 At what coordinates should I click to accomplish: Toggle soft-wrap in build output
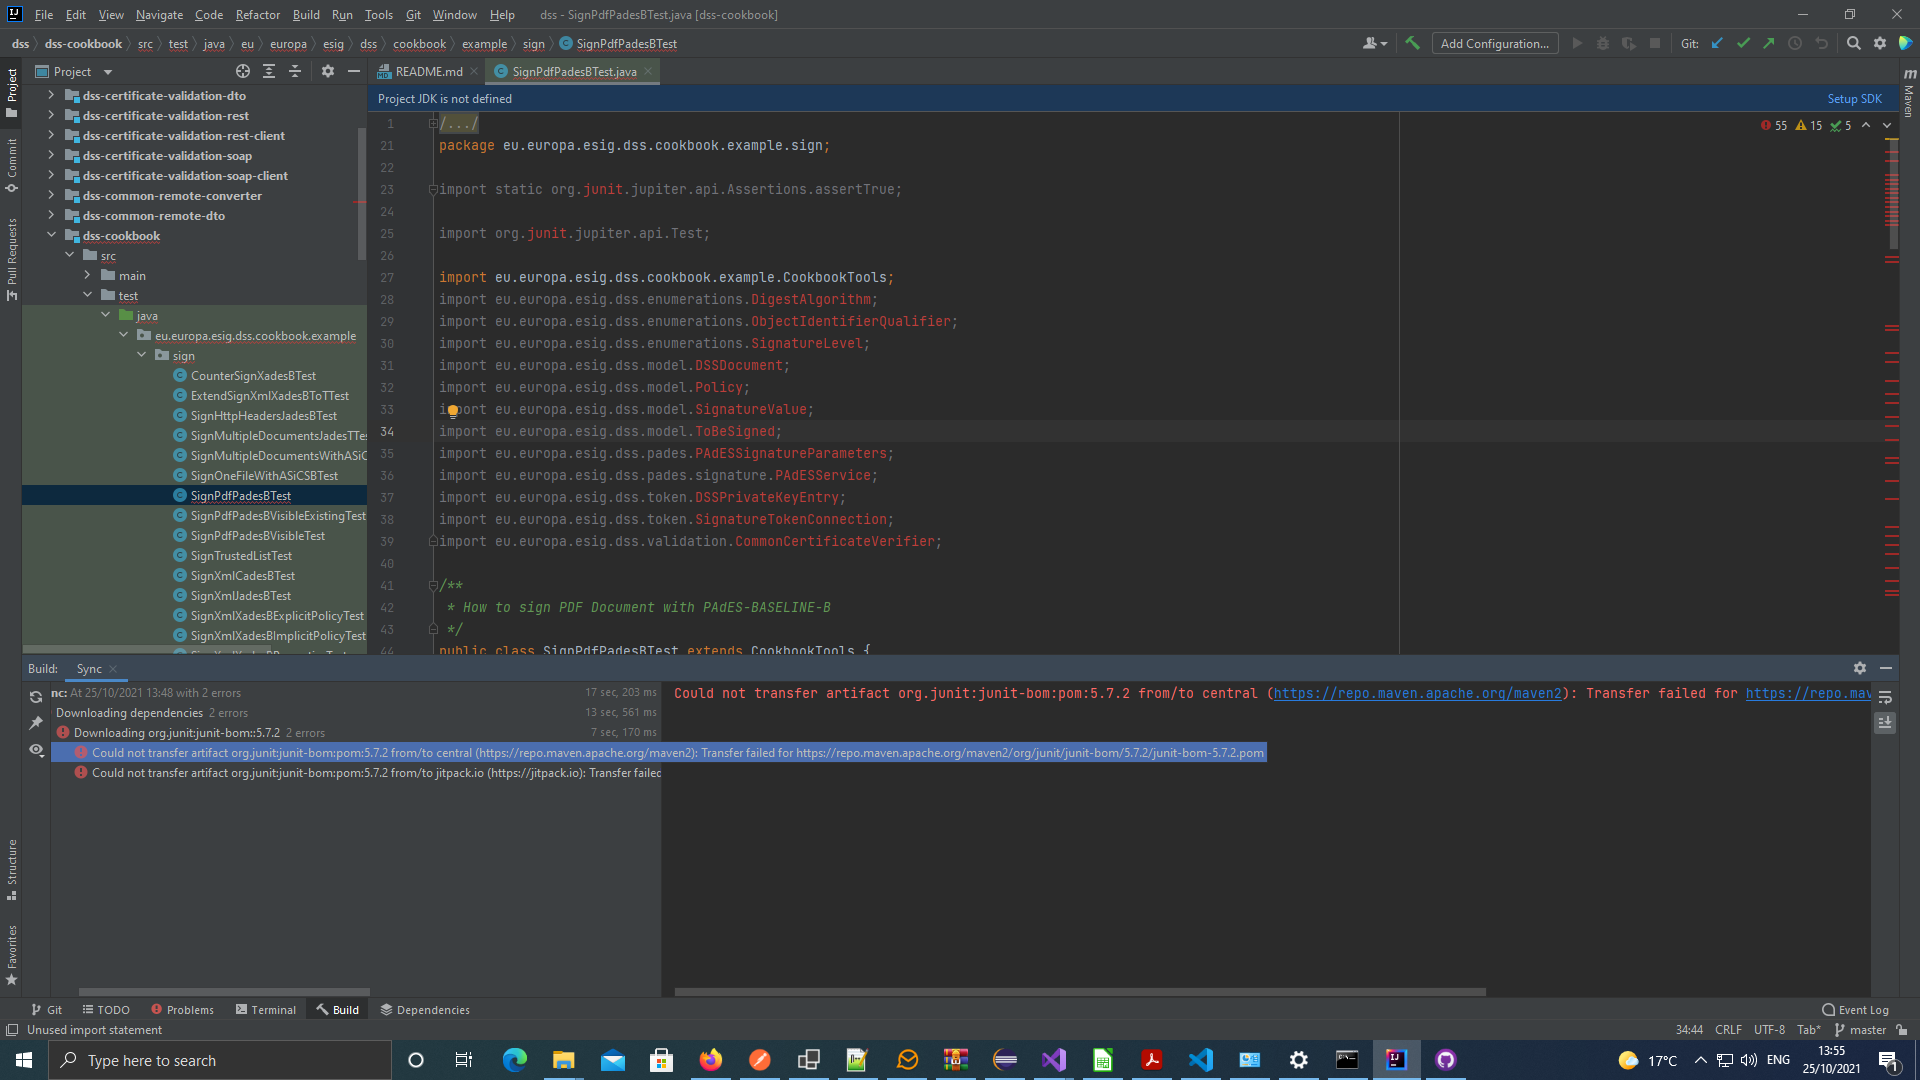(x=1885, y=697)
